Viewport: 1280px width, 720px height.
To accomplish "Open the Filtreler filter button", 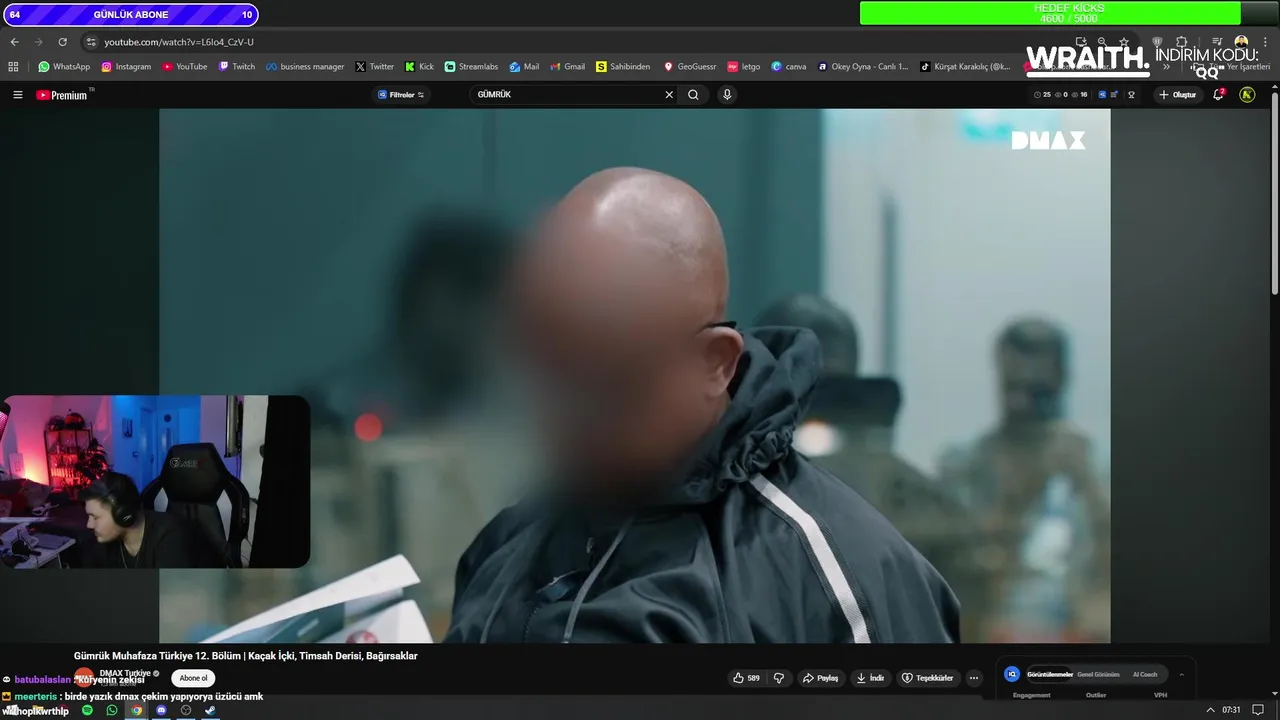I will click(x=401, y=95).
